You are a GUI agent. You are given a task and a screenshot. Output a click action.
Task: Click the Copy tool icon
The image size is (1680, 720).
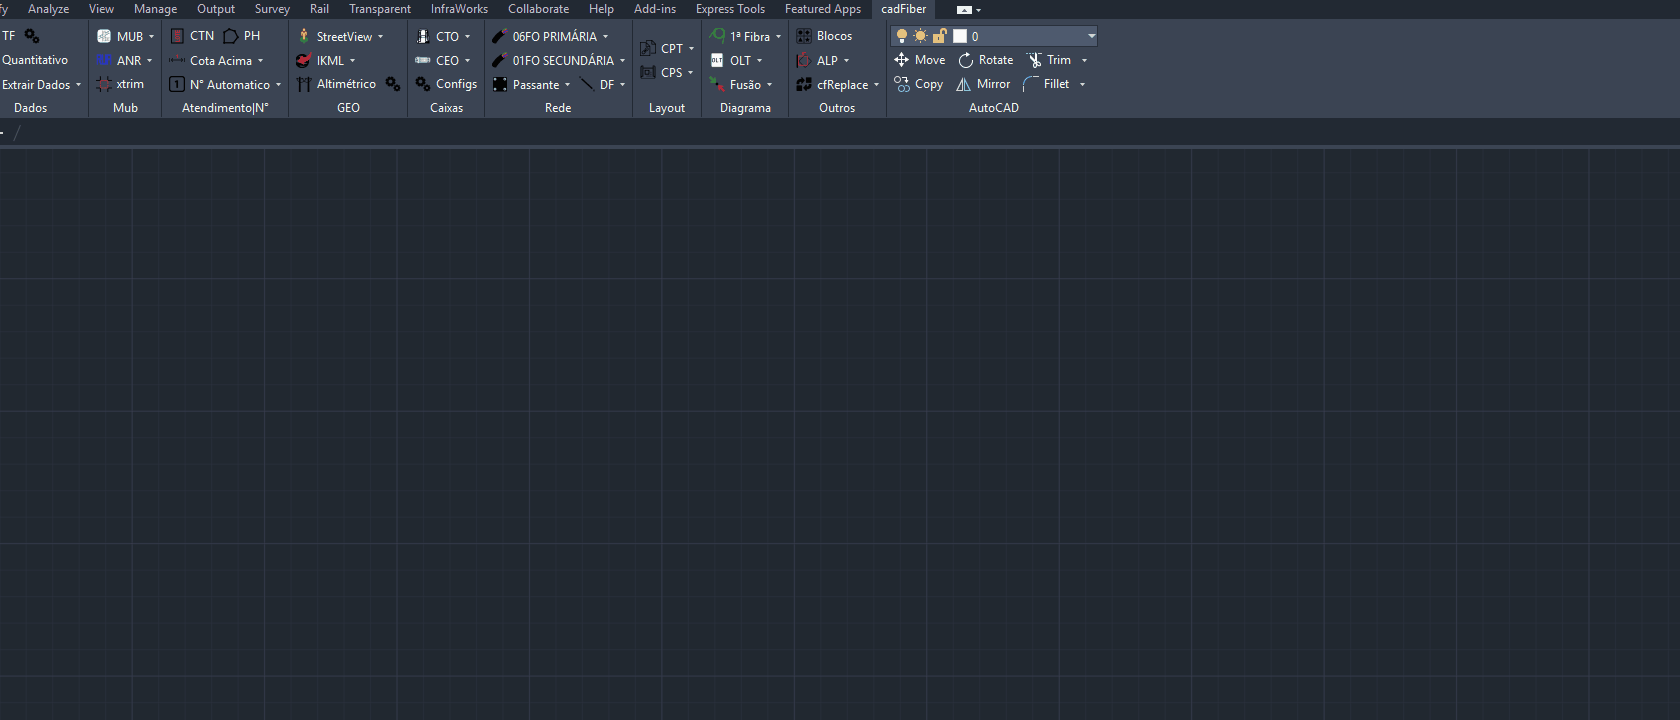click(x=901, y=84)
